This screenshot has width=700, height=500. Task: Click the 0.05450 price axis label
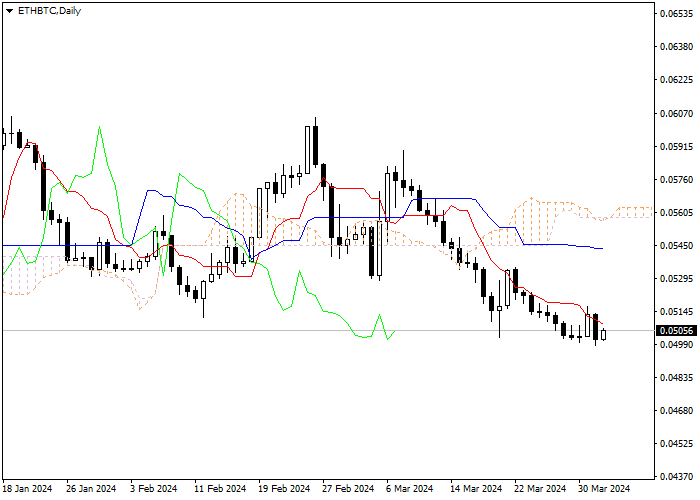pos(676,246)
